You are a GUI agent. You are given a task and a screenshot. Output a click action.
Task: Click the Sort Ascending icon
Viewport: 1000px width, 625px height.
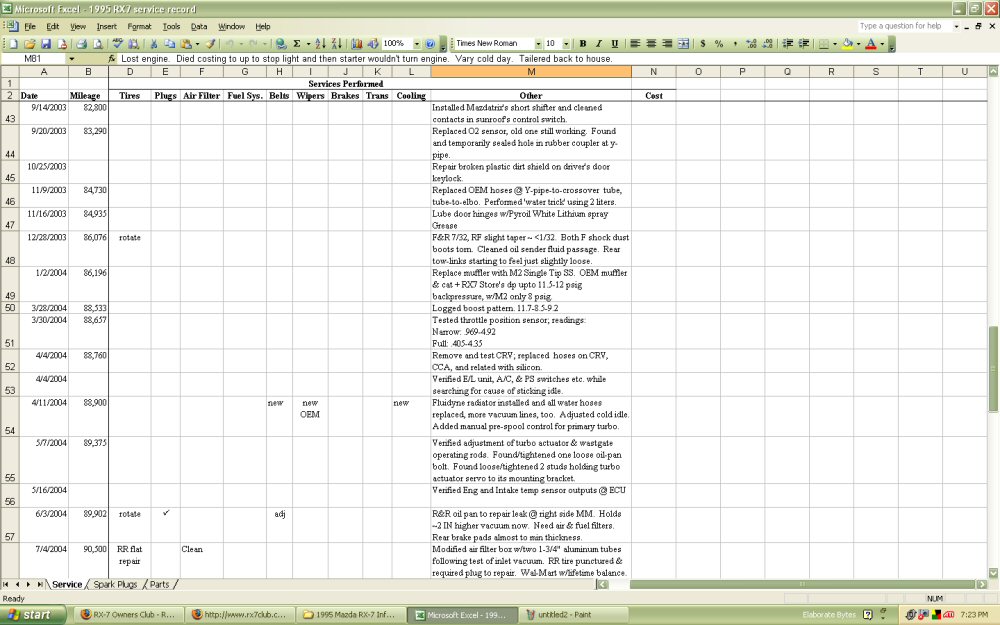tap(320, 43)
